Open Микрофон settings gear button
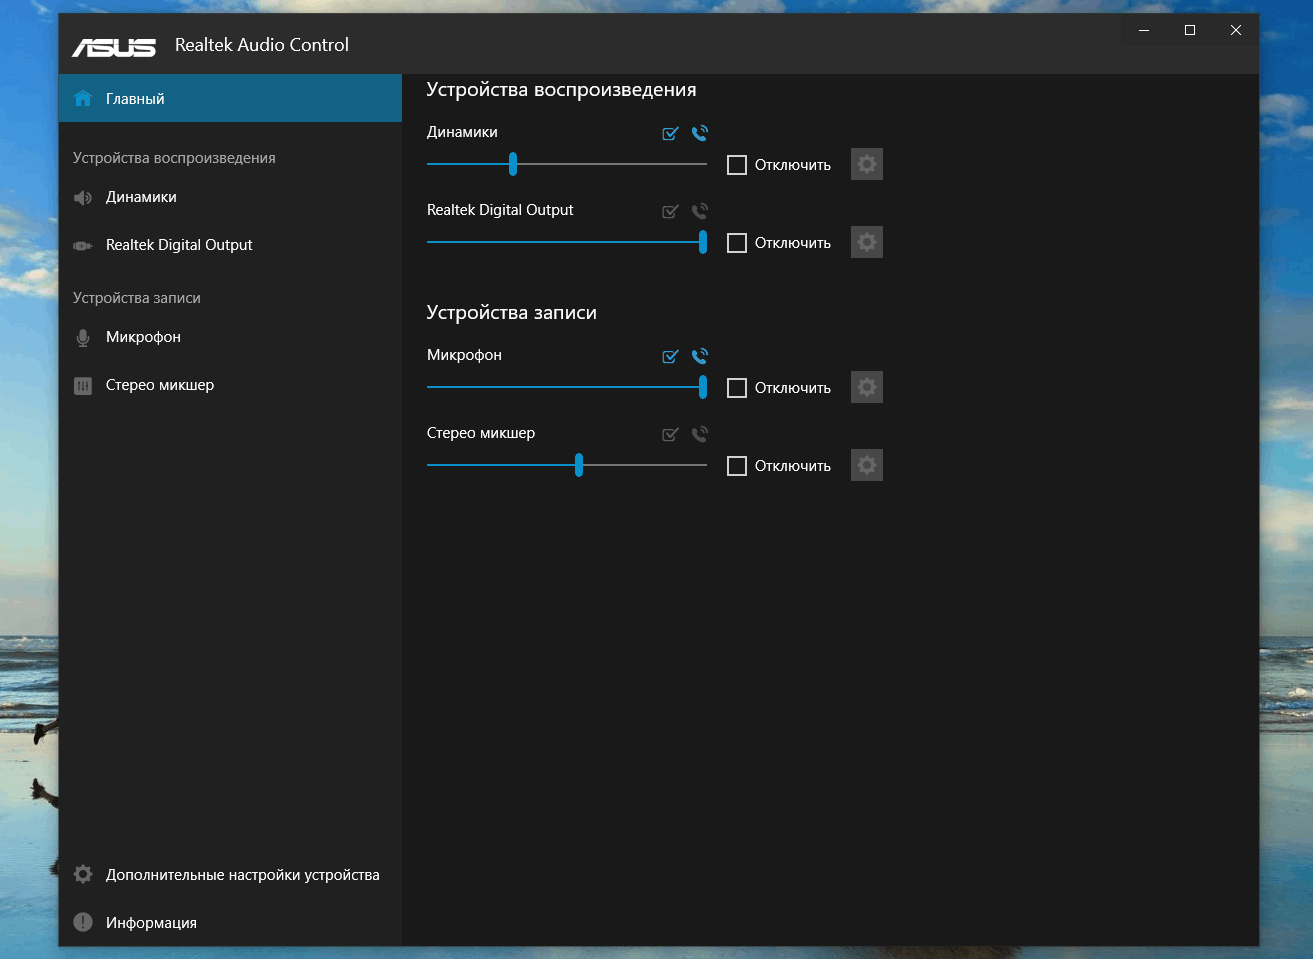The height and width of the screenshot is (959, 1313). [867, 387]
